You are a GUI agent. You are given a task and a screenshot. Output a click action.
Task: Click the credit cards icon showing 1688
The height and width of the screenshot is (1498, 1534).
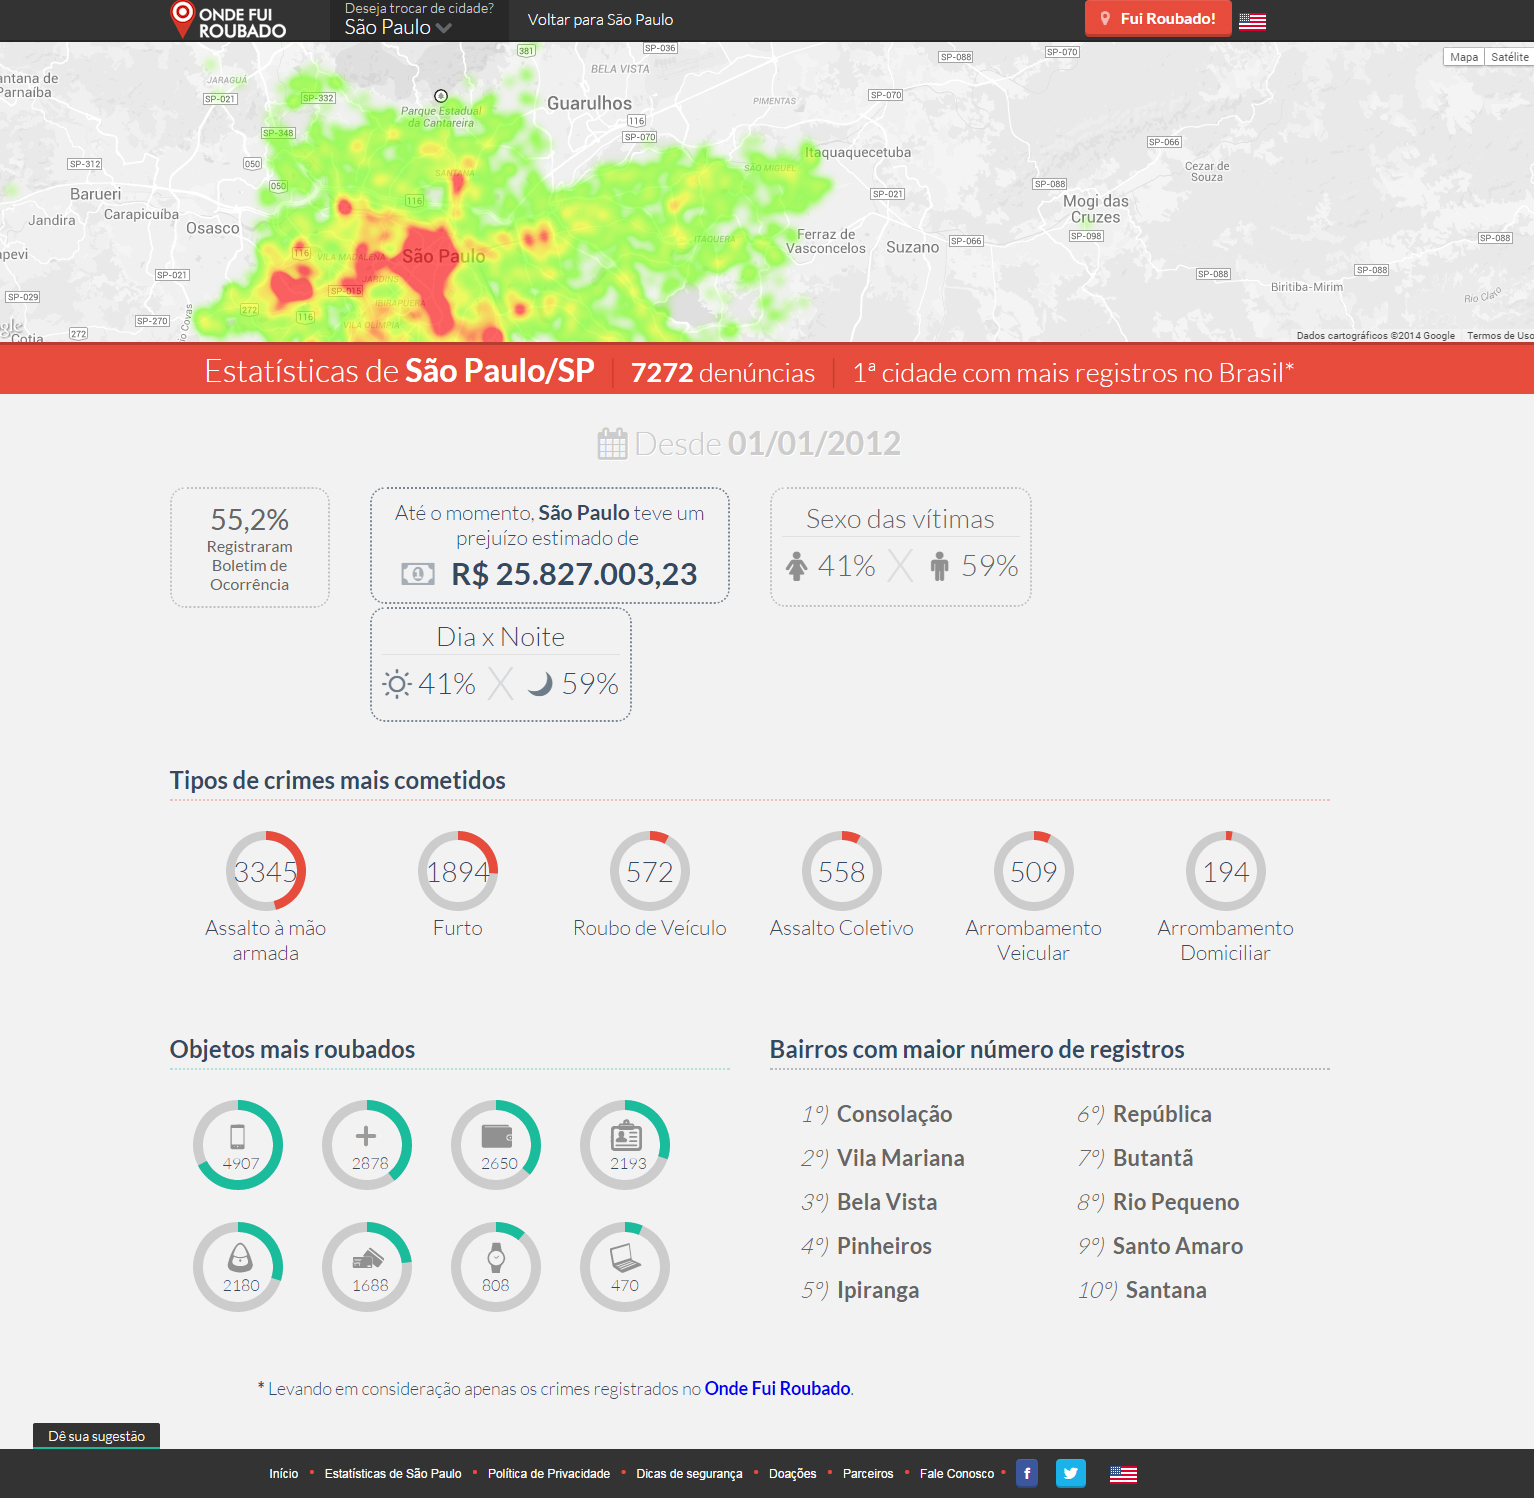coord(368,1258)
